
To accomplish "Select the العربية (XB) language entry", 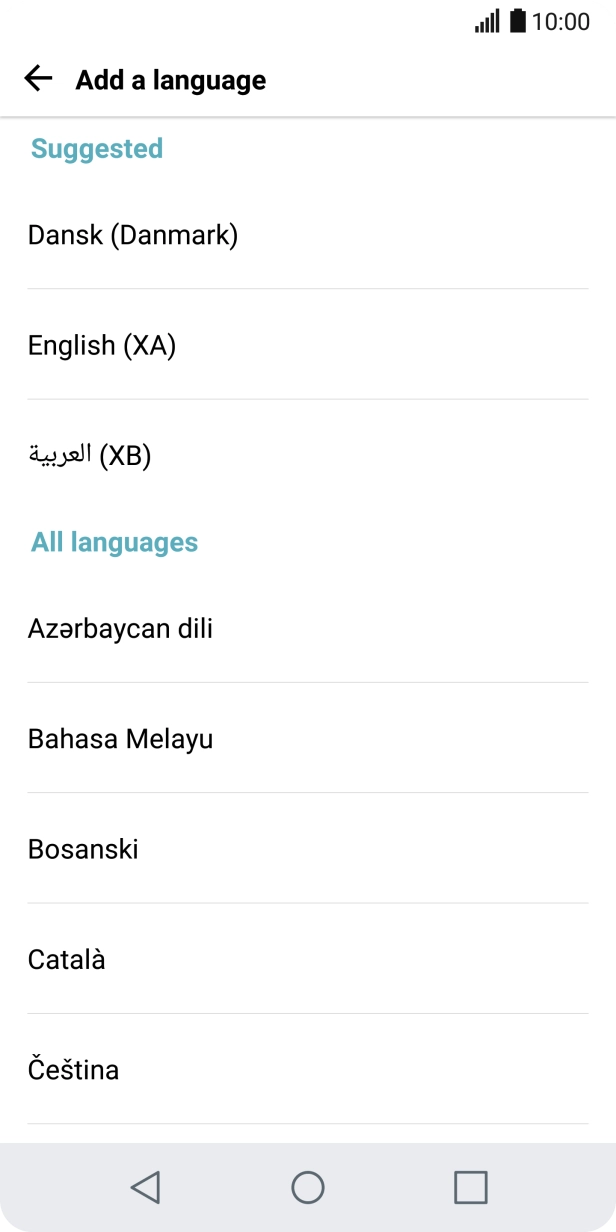I will [88, 455].
